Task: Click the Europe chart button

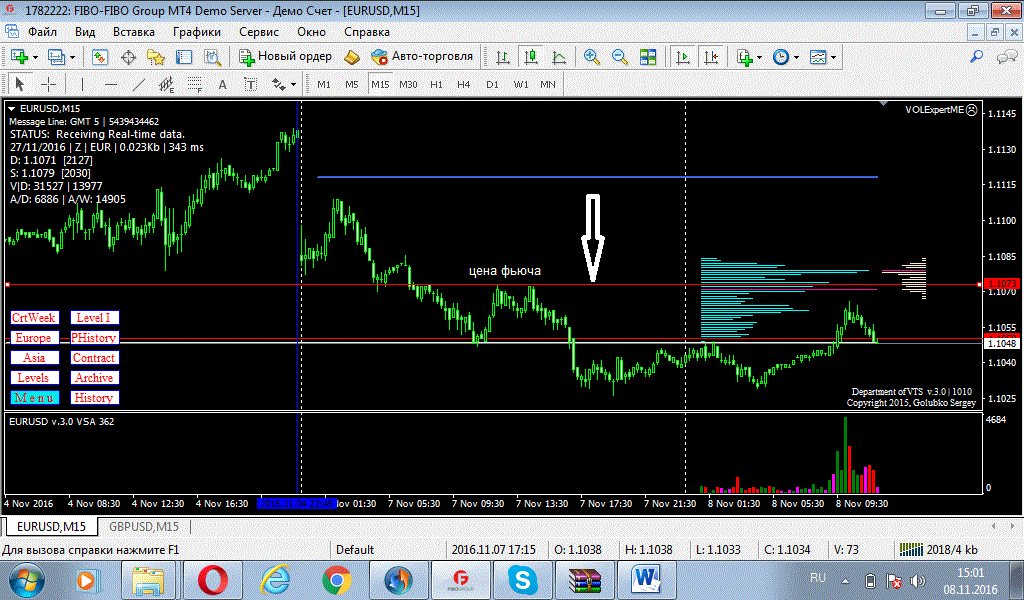Action: tap(34, 338)
